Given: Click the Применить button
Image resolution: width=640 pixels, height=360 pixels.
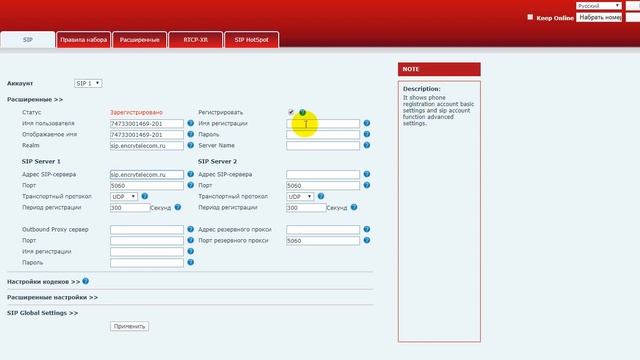Looking at the screenshot, I should [129, 326].
